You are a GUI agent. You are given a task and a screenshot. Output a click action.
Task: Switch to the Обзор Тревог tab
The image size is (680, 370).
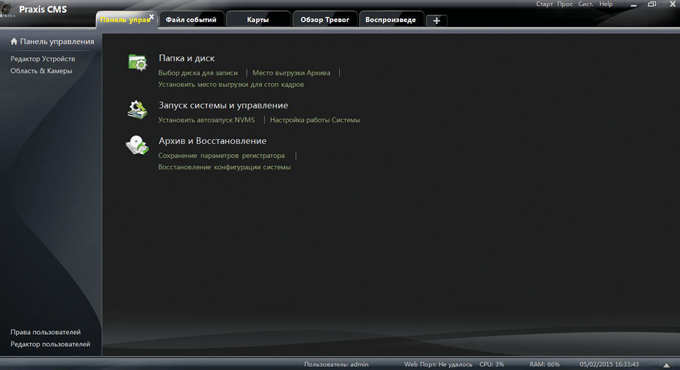(325, 20)
